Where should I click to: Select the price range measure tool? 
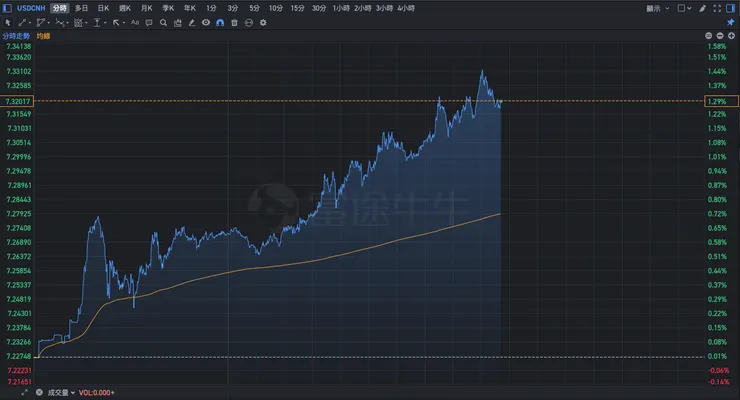pyautogui.click(x=97, y=23)
